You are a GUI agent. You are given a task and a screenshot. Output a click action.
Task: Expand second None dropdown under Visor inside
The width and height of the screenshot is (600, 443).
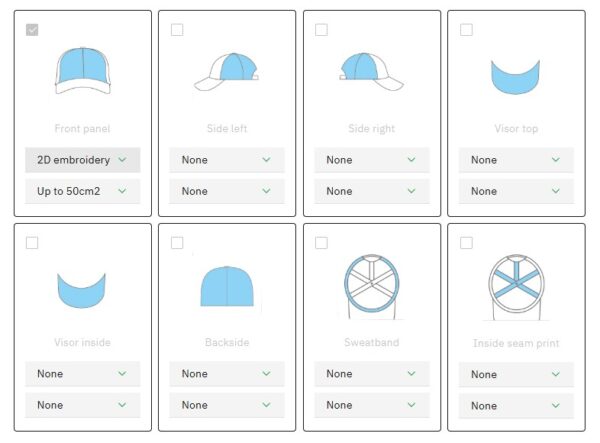point(82,405)
